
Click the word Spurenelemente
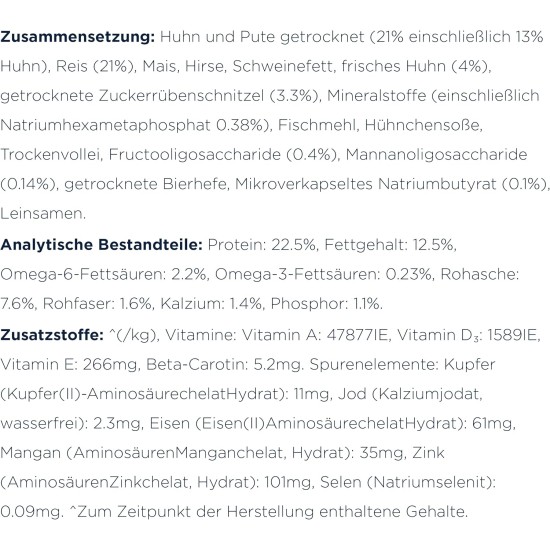tap(374, 365)
